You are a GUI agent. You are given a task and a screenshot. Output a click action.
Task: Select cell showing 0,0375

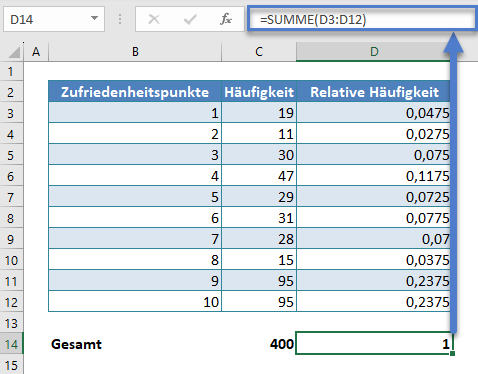coord(373,260)
